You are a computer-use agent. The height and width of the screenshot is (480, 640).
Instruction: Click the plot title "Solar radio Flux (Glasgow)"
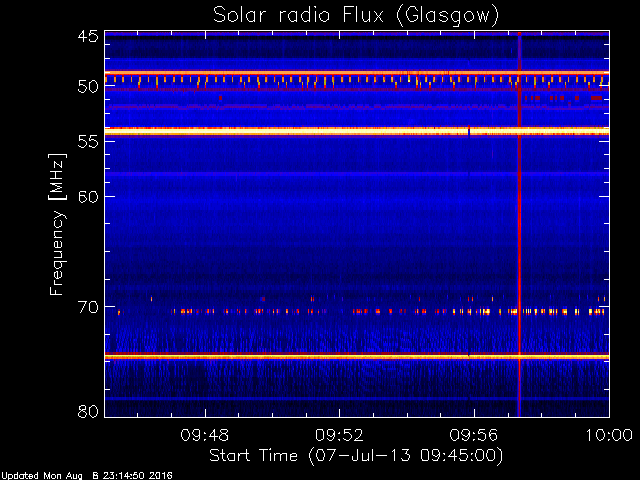pos(356,16)
